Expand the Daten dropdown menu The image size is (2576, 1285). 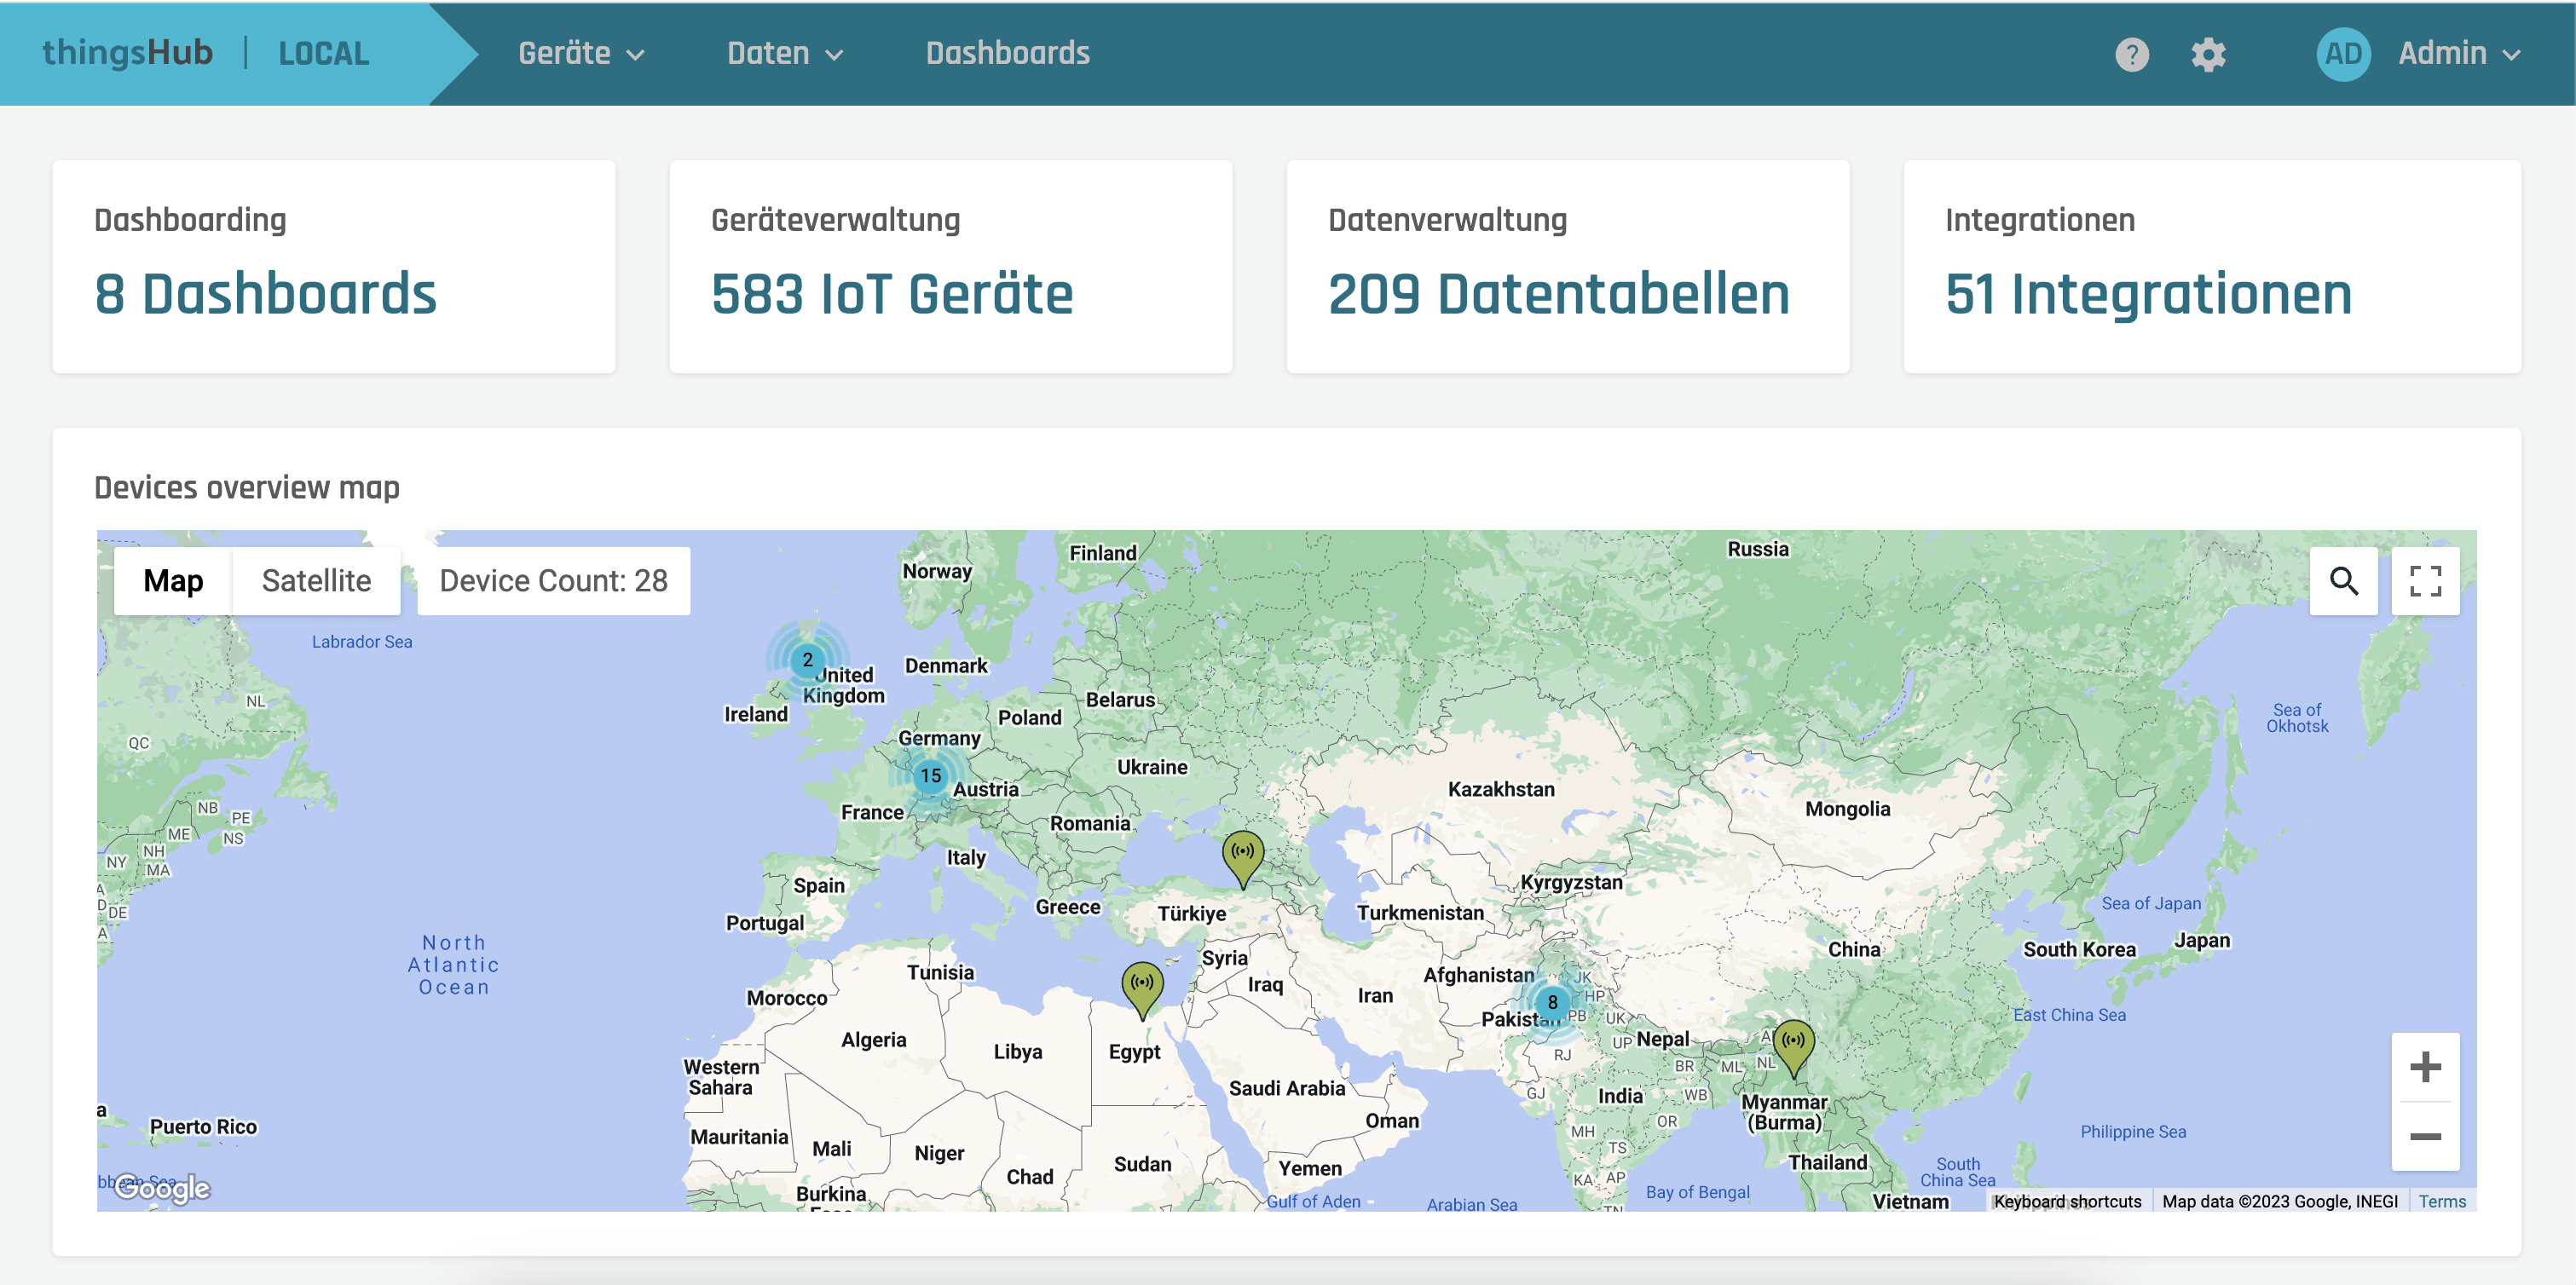pos(785,54)
